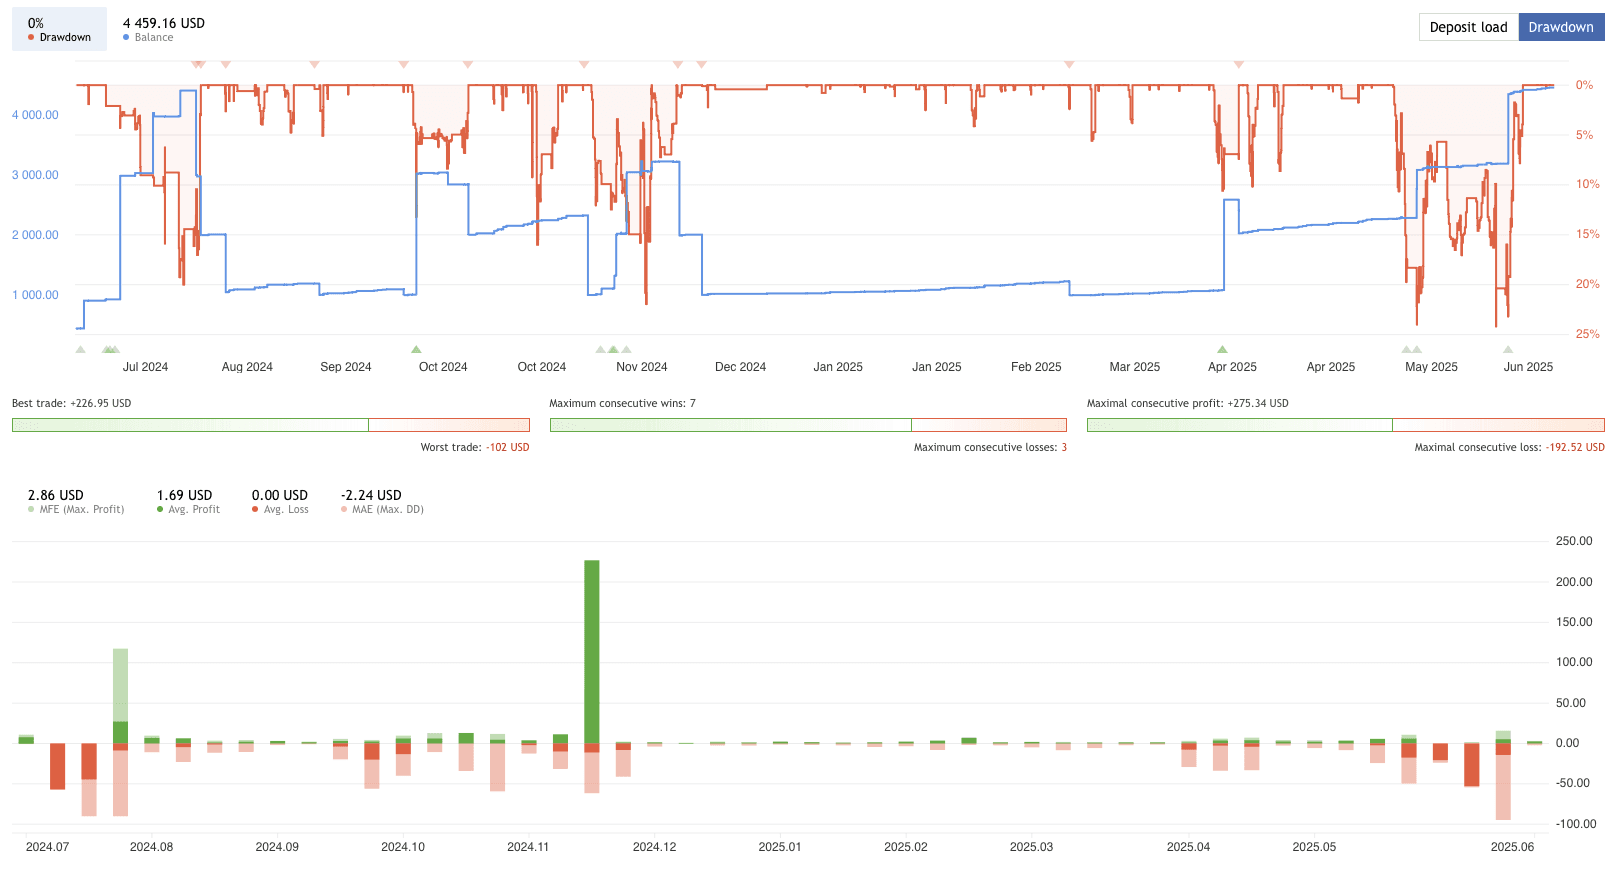Select the Drawdown tab button
The width and height of the screenshot is (1619, 875).
tap(1560, 27)
